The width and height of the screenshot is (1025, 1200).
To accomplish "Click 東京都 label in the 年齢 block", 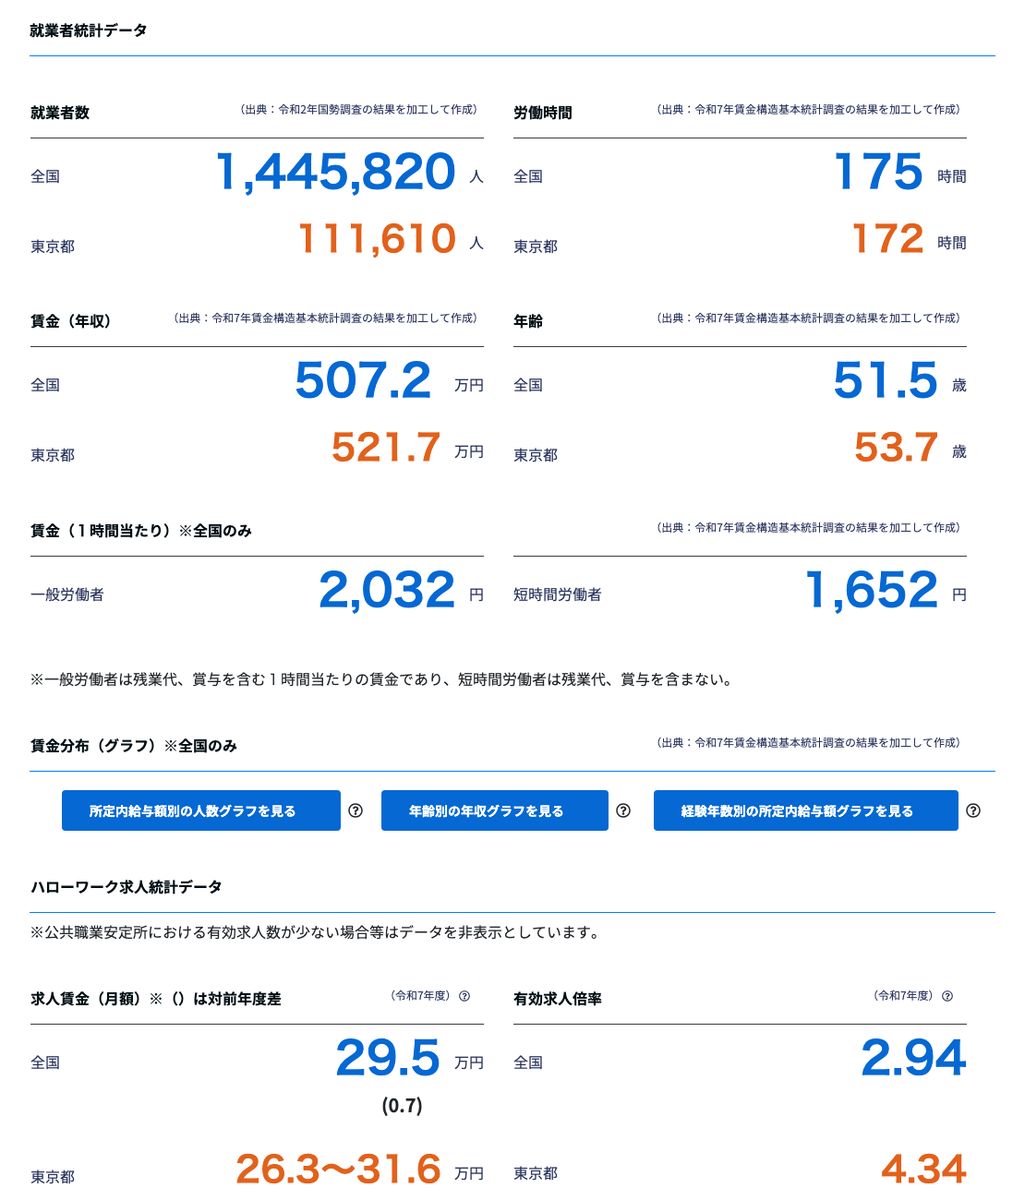I will tap(536, 455).
